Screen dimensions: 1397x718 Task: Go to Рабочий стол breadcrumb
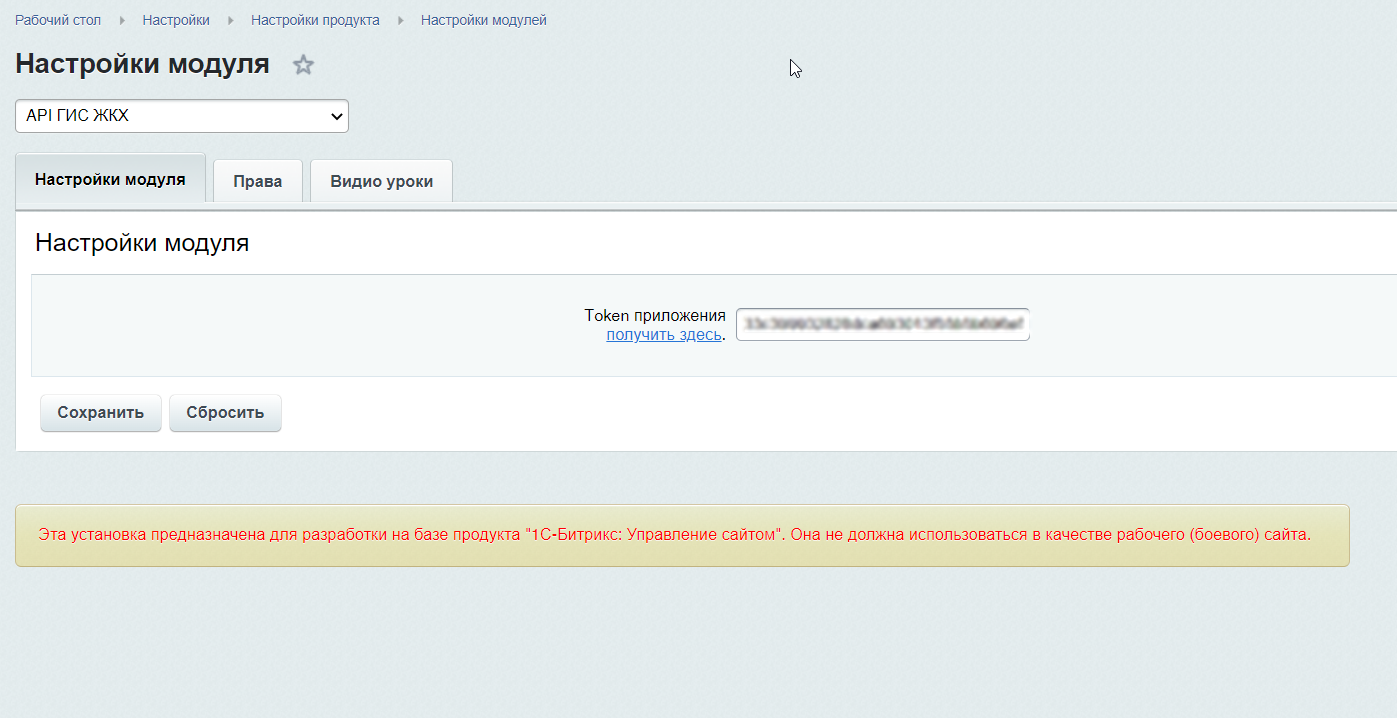tap(58, 20)
